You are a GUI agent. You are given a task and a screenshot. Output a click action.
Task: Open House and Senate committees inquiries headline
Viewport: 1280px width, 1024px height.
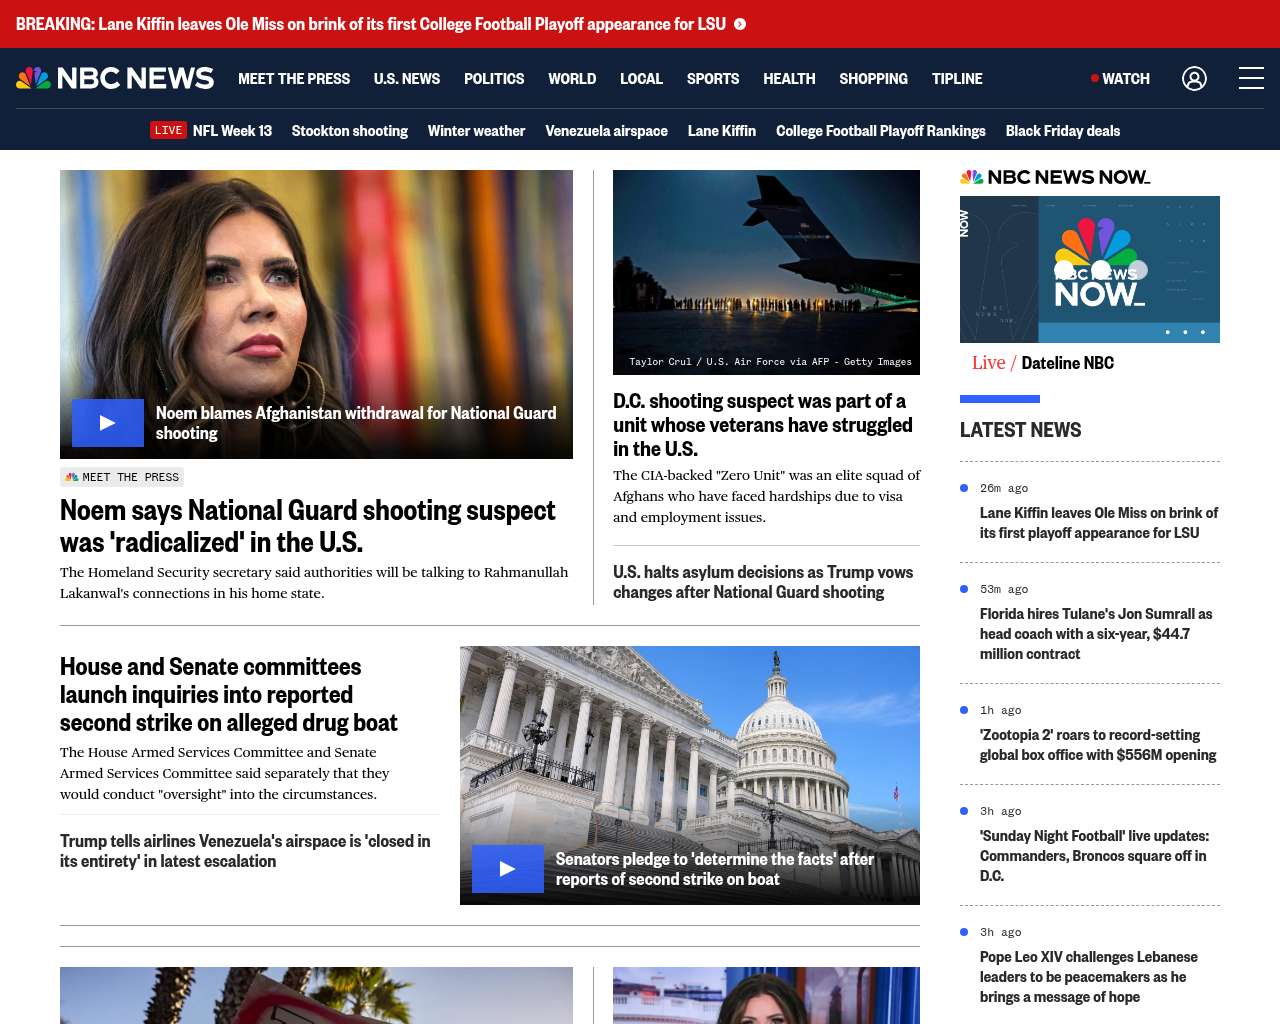(x=229, y=694)
